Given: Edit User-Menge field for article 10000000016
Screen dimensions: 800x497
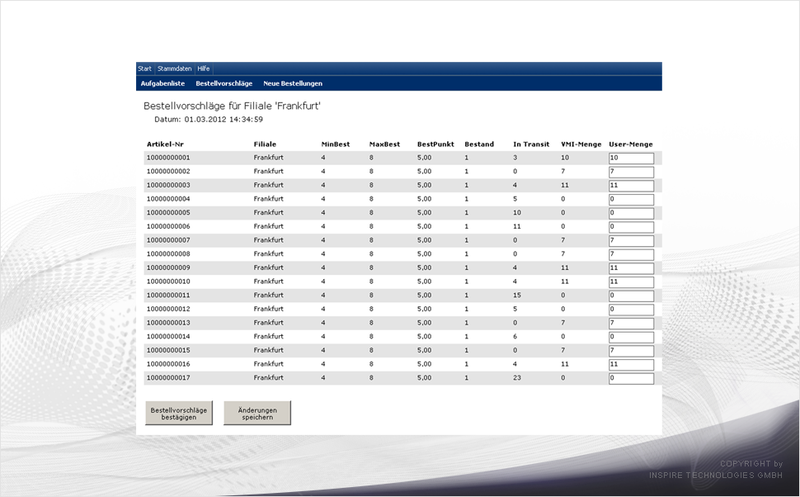Looking at the screenshot, I should click(631, 365).
